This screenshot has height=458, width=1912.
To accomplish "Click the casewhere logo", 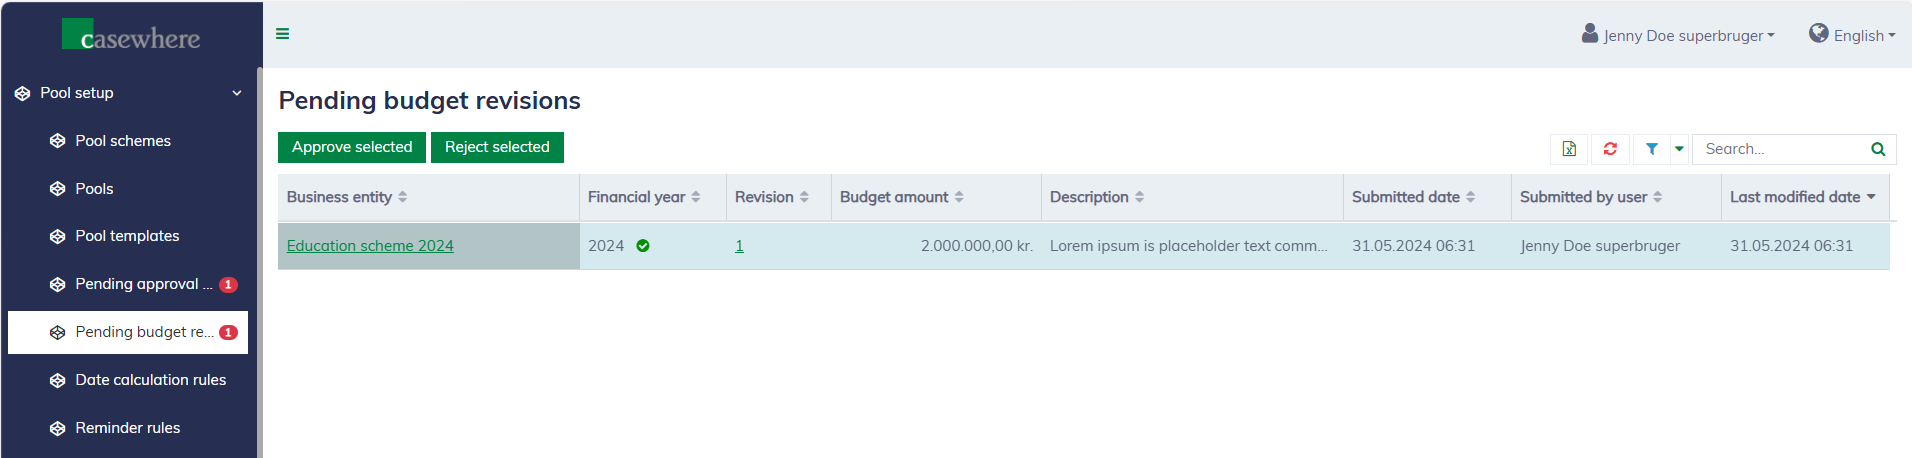I will point(131,36).
